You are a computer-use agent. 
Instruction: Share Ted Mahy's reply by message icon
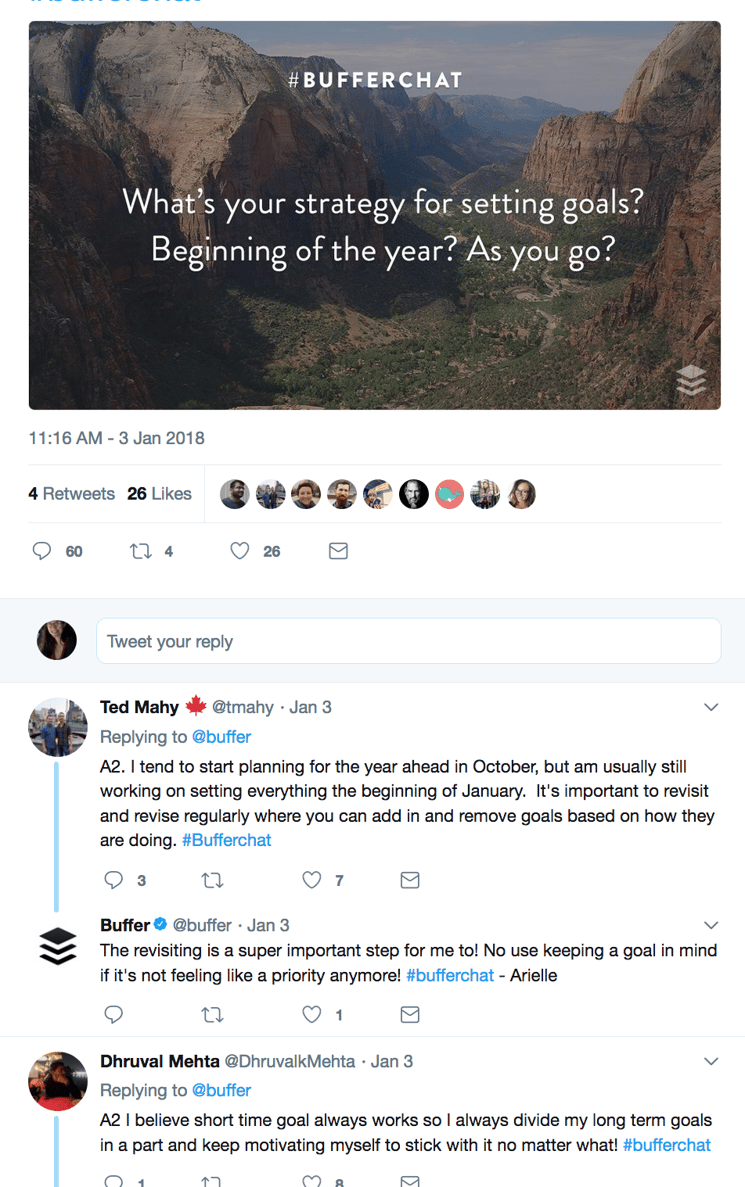click(409, 880)
